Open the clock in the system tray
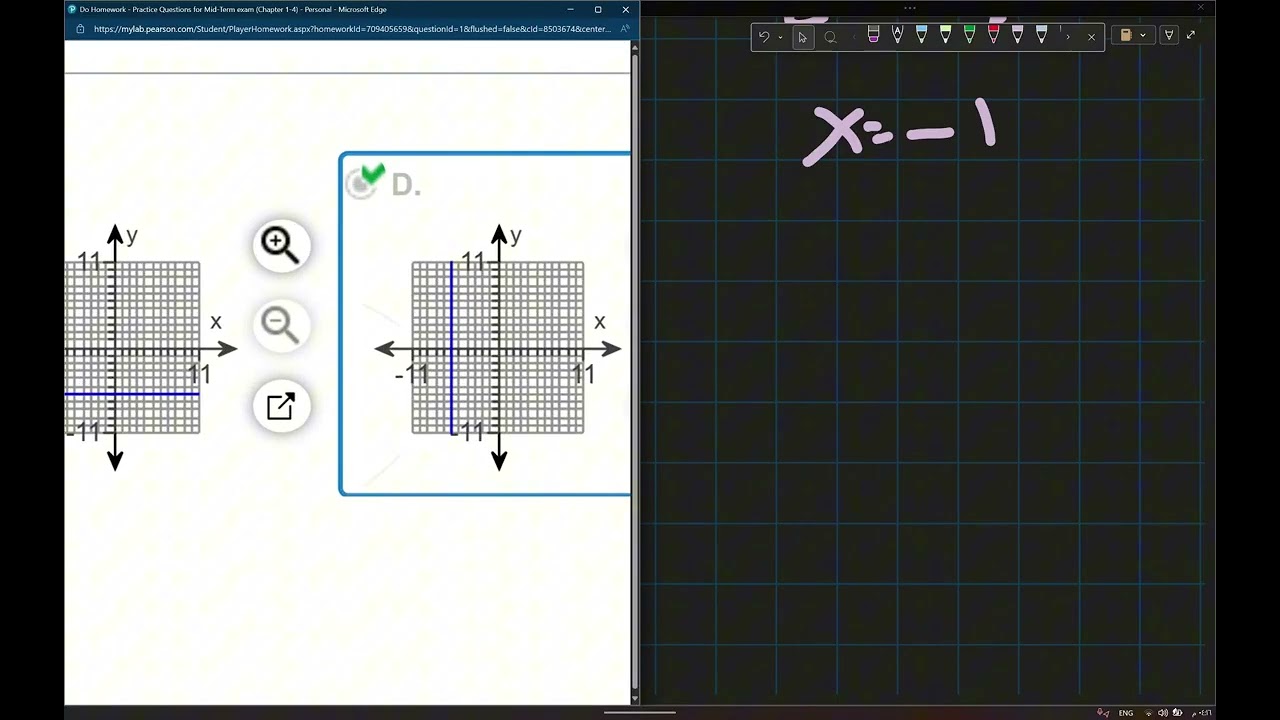1280x720 pixels. point(1203,713)
